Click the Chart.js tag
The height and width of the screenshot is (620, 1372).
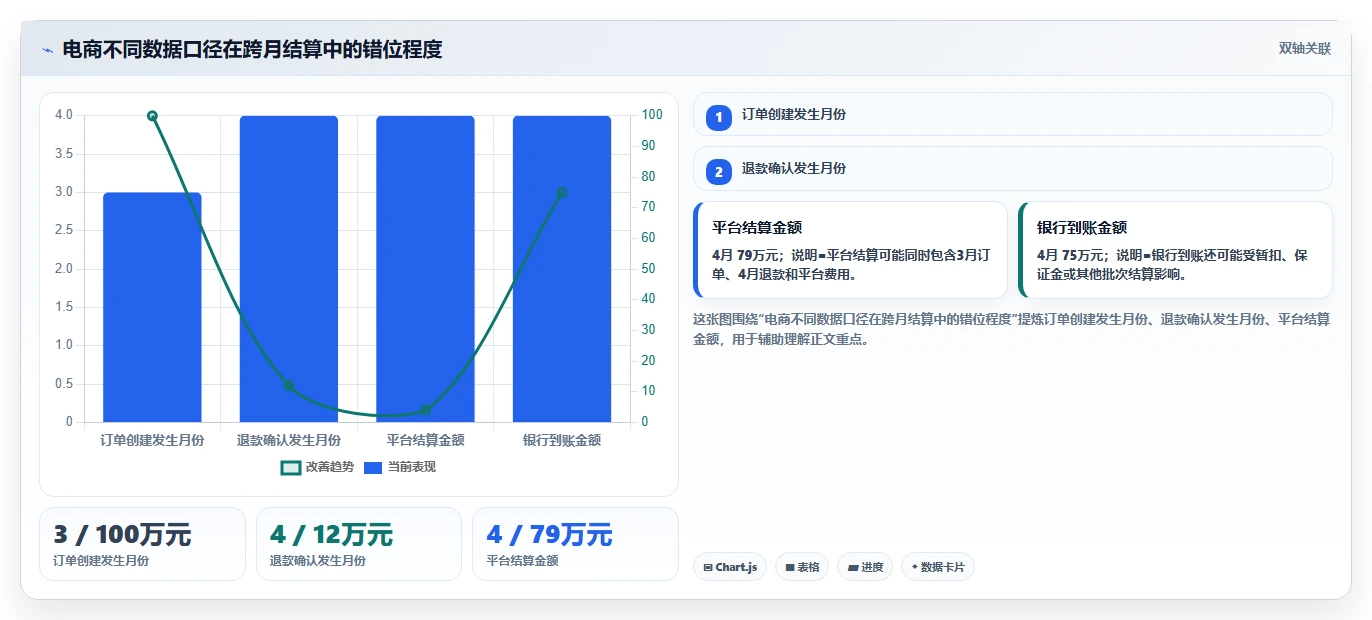(x=729, y=567)
